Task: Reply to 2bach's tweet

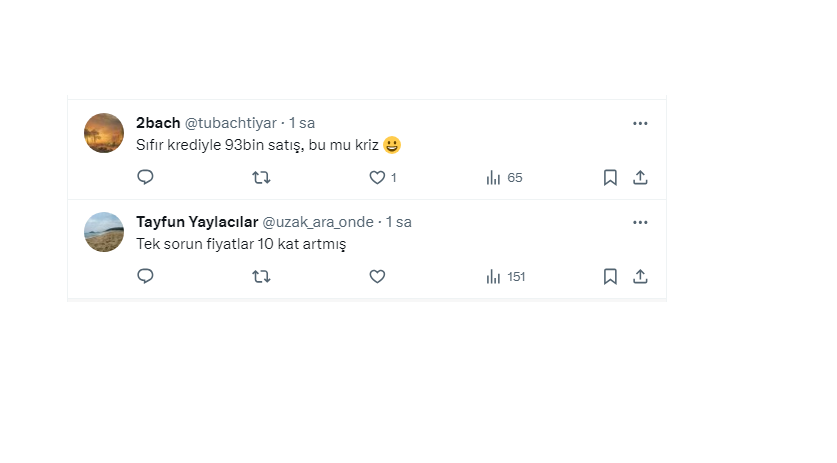Action: click(145, 177)
